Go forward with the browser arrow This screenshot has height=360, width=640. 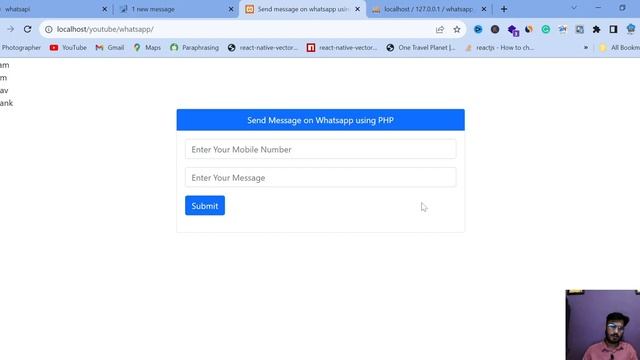click(x=10, y=29)
